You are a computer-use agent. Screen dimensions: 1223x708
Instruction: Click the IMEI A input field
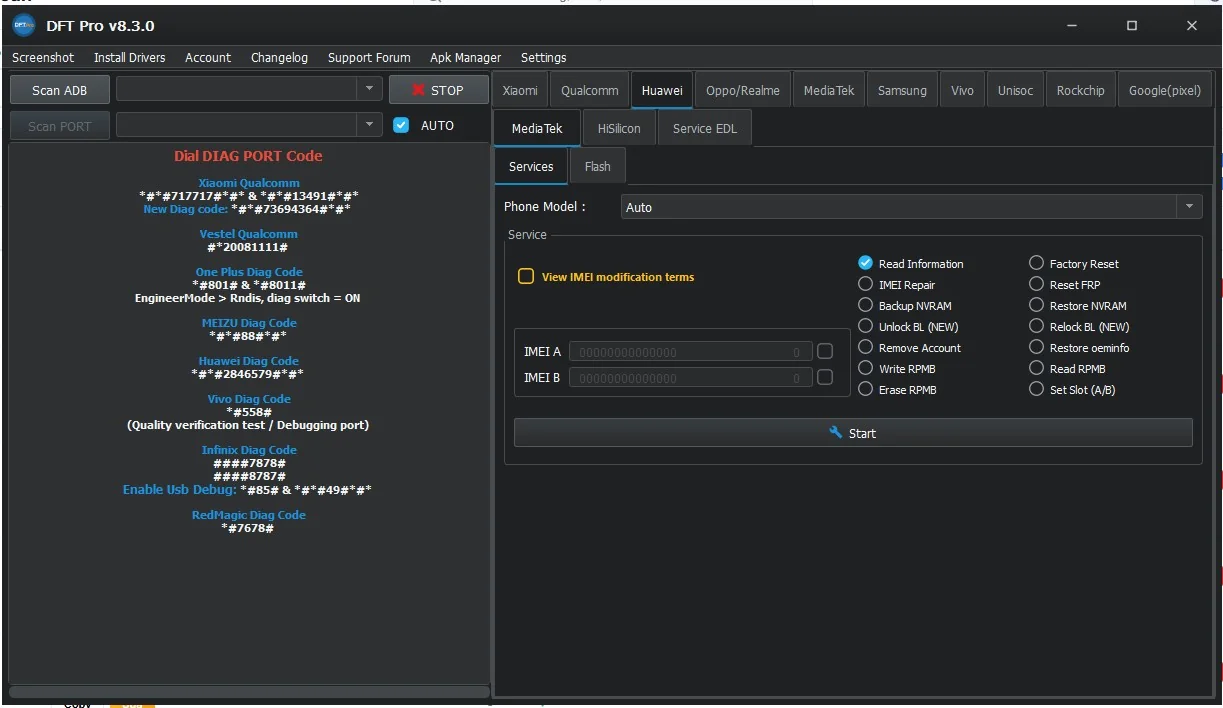click(x=690, y=352)
